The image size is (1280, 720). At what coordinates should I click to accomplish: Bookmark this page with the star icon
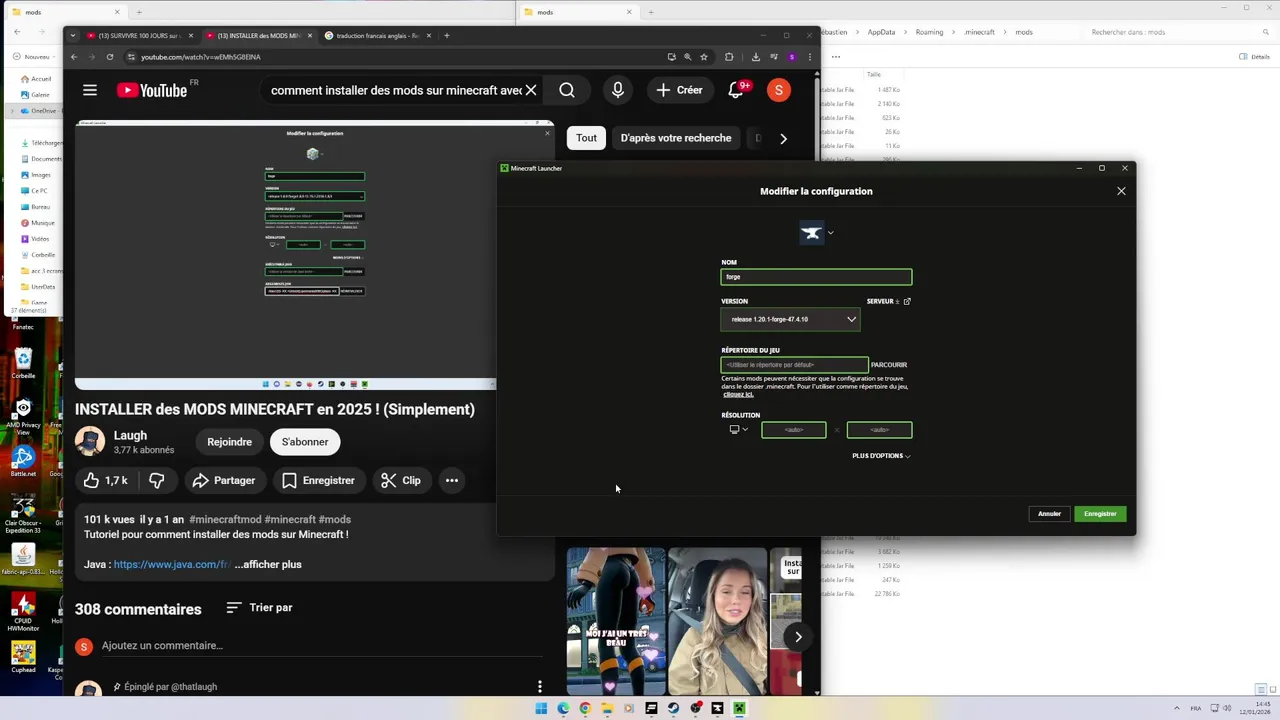click(x=704, y=57)
